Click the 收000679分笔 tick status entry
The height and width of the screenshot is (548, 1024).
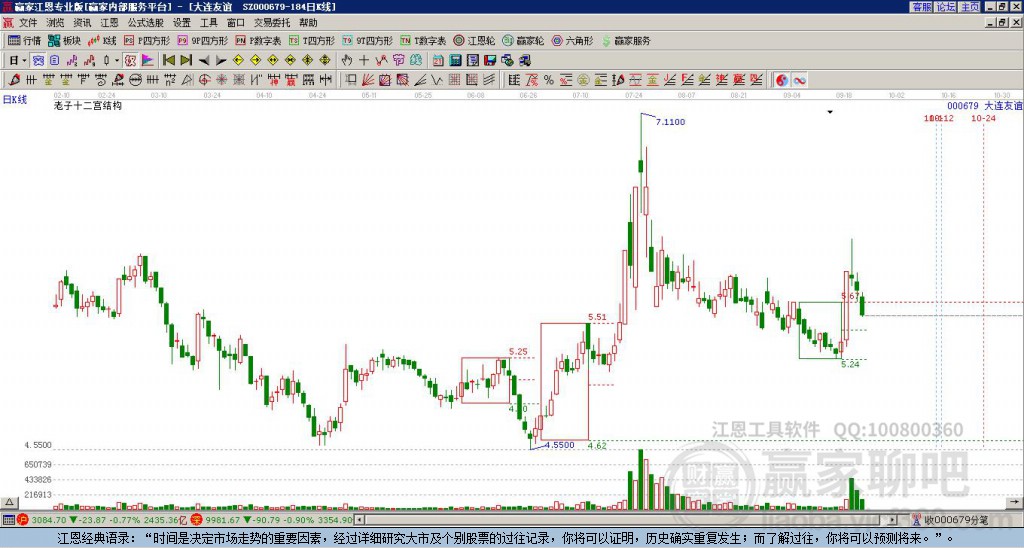point(950,520)
